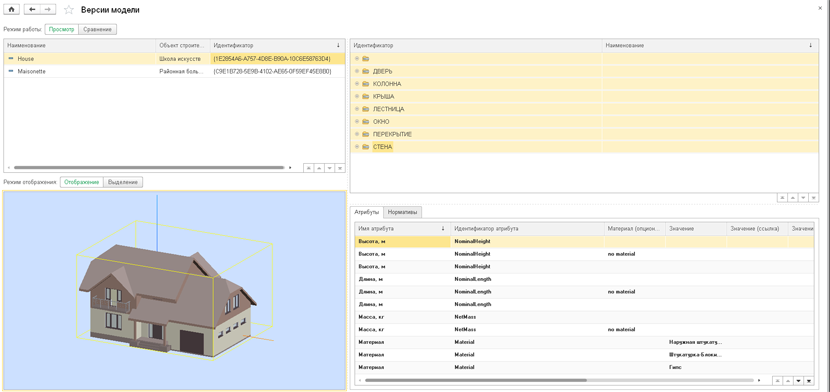Click the ЛЕСТНИЦА folder icon
Screen dimensions: 830x392
pyautogui.click(x=366, y=109)
